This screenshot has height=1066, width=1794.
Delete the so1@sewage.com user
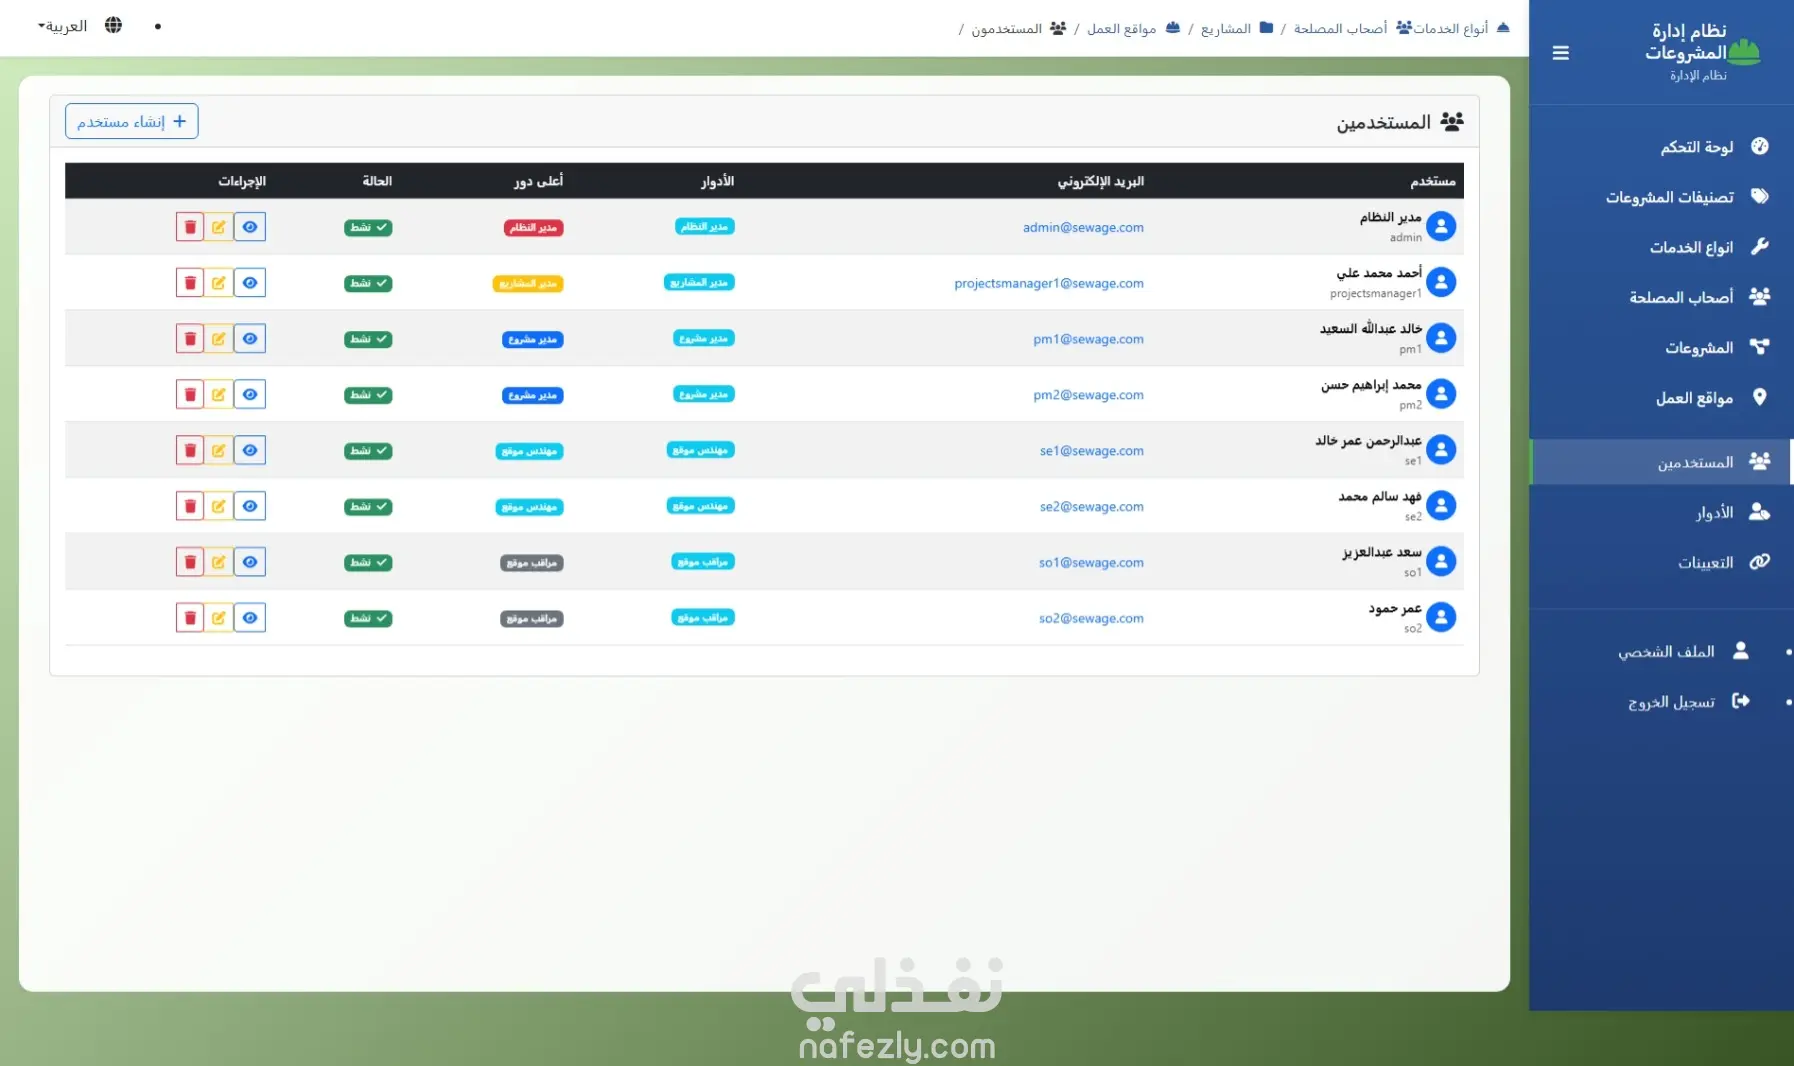[x=190, y=562]
